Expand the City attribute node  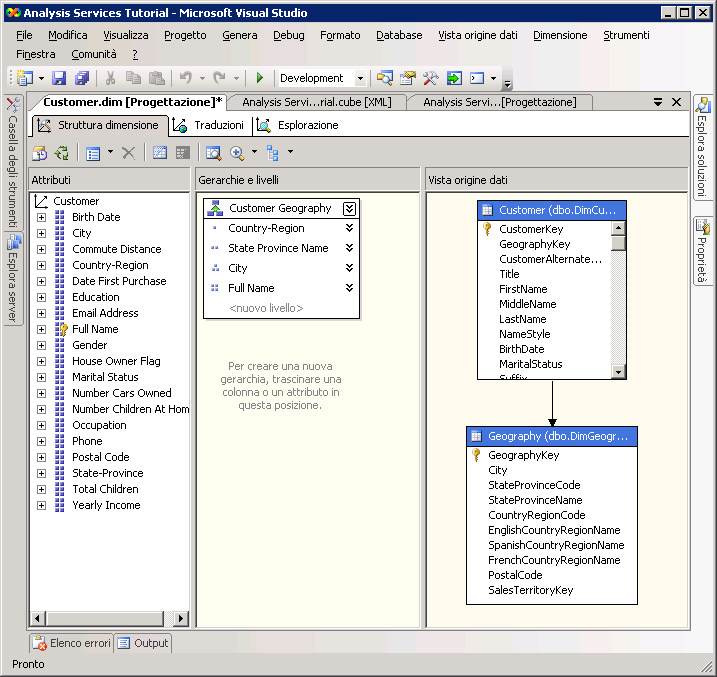click(41, 233)
